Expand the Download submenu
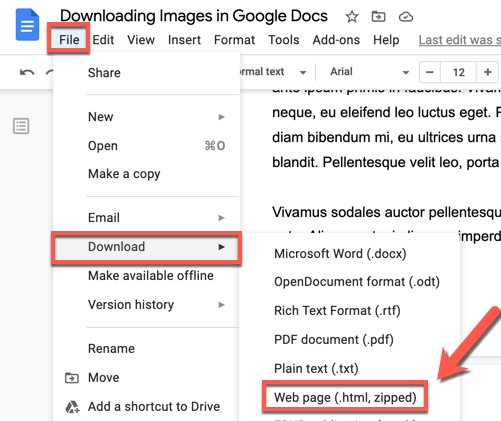Viewport: 501px width, 421px height. coord(146,247)
